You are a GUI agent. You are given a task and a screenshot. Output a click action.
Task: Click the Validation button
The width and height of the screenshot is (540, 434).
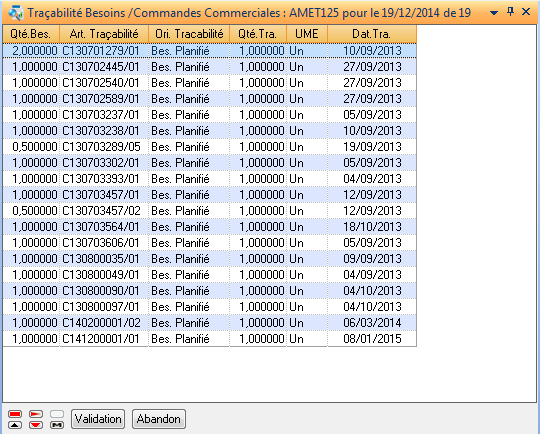pyautogui.click(x=98, y=419)
